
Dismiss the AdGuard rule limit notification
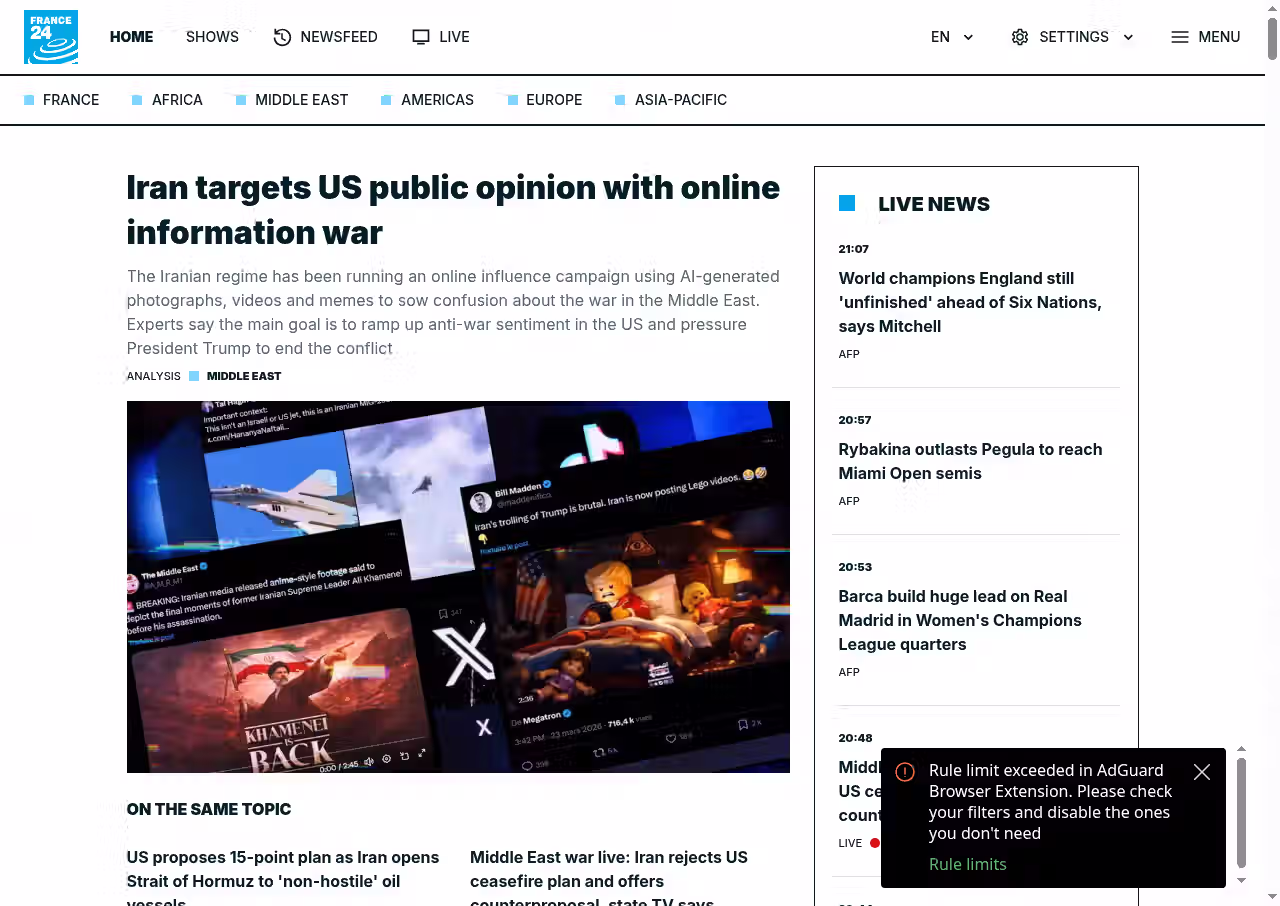[x=1202, y=772]
